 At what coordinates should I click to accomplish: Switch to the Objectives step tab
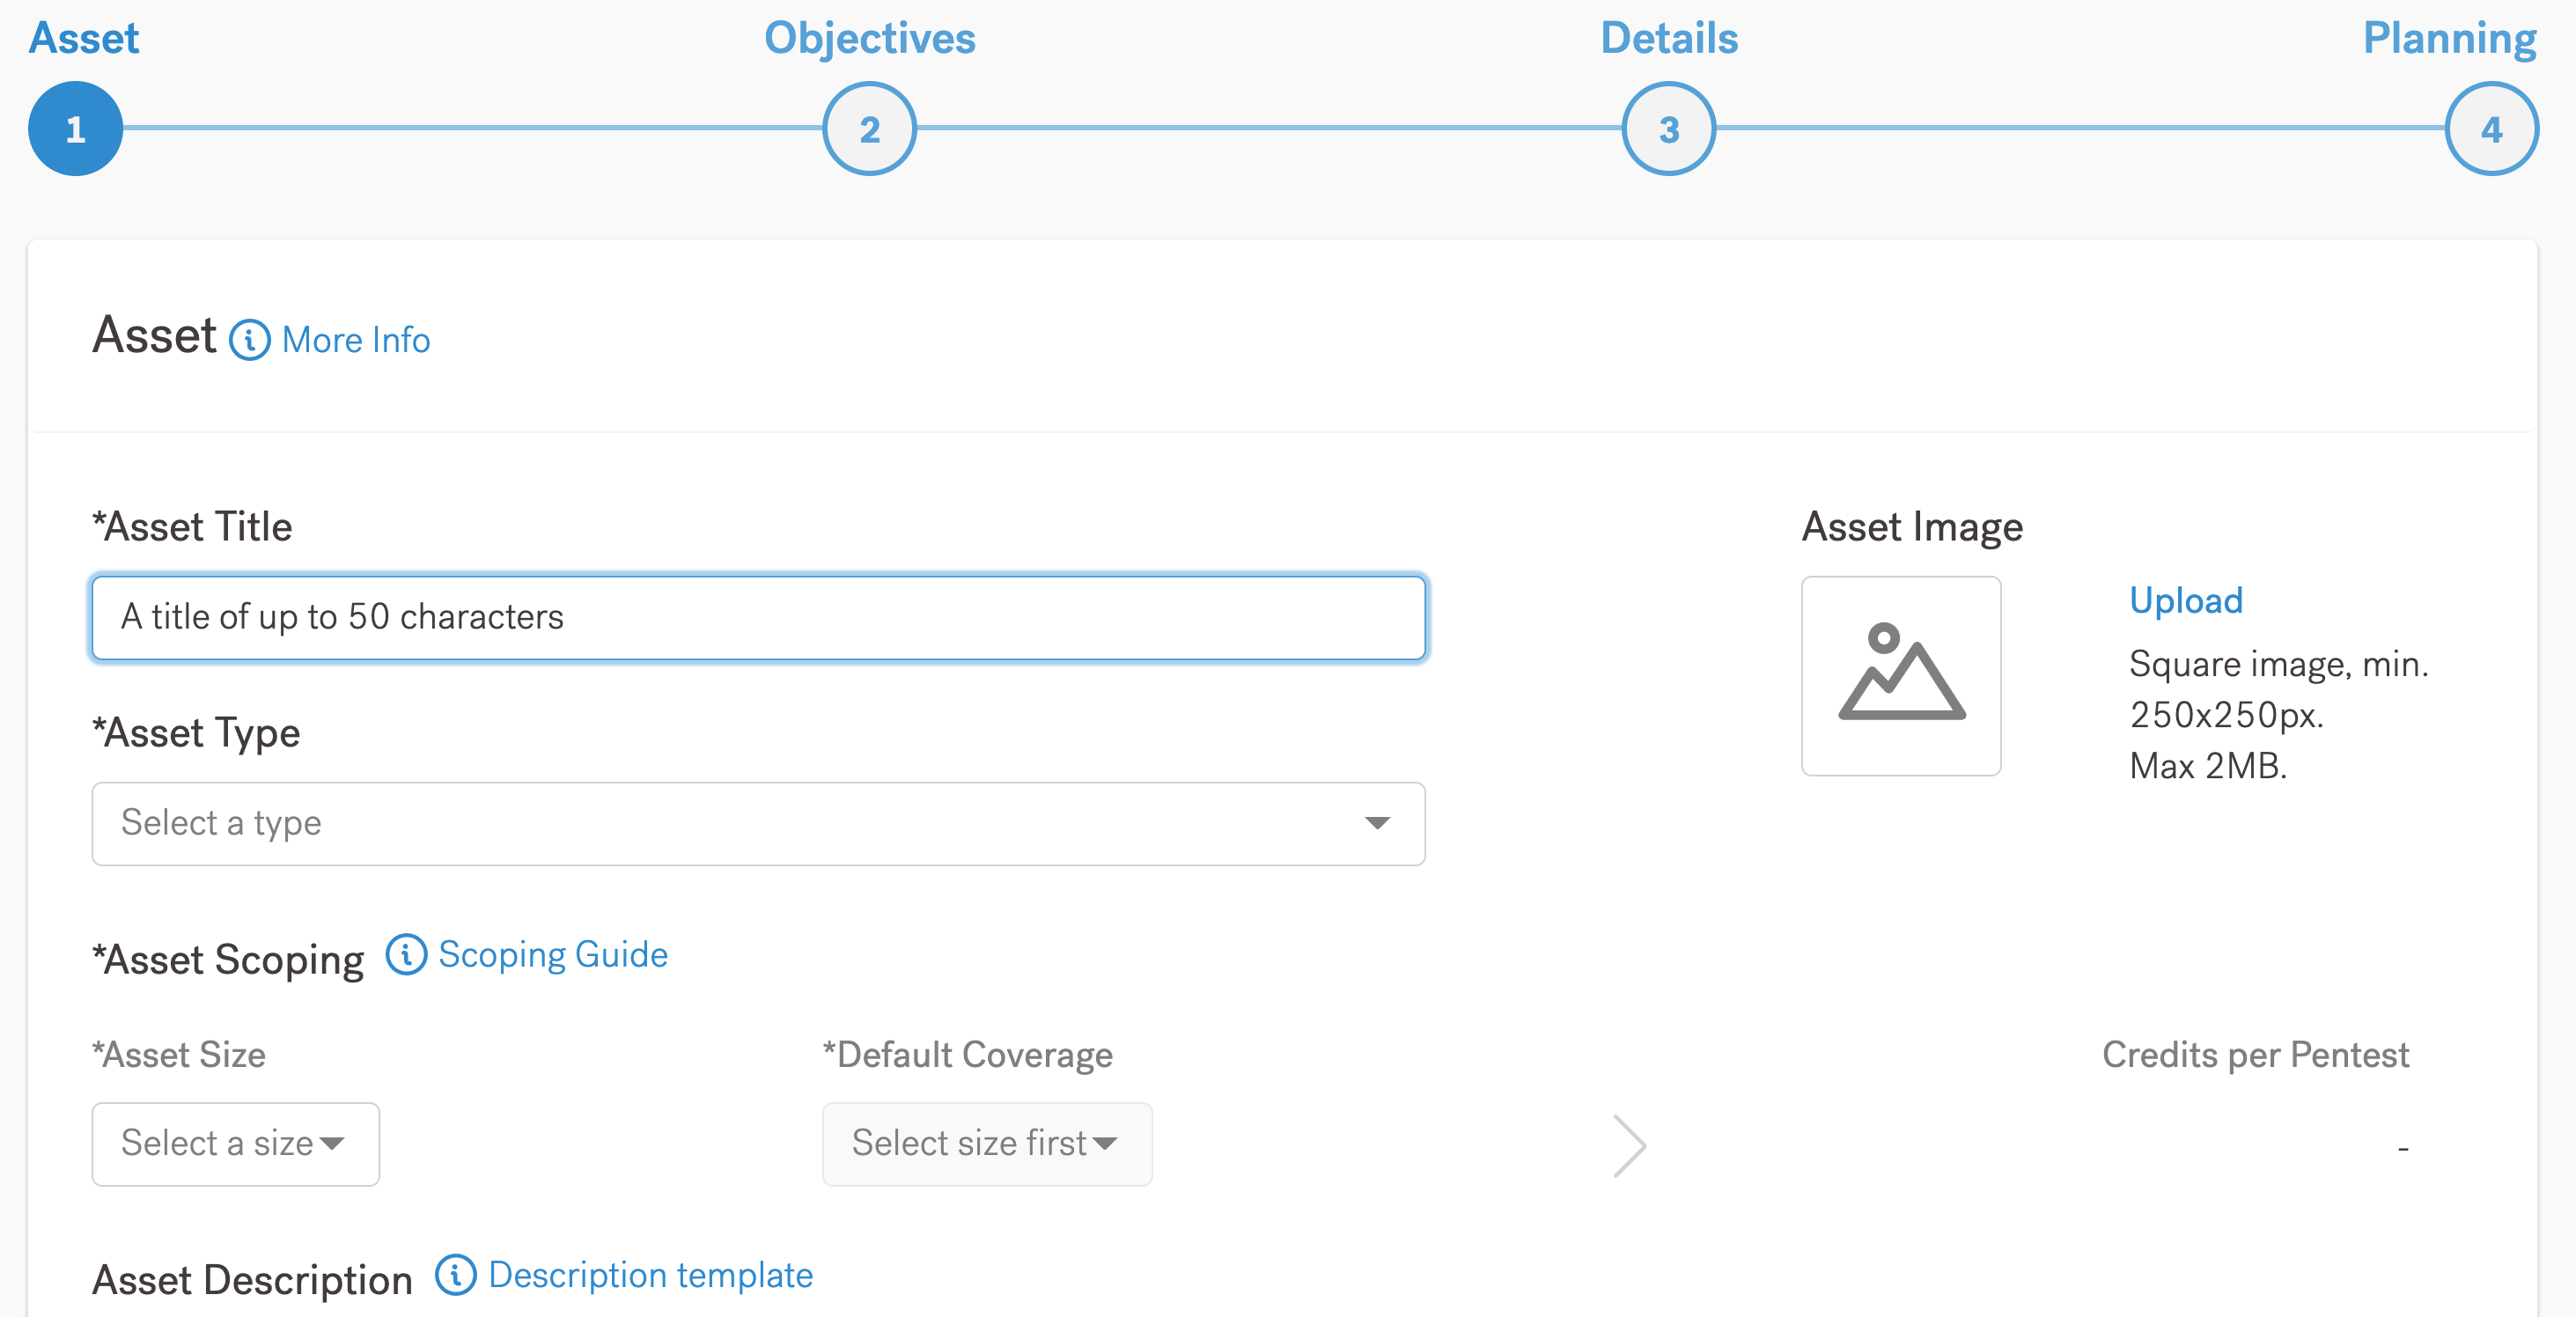pyautogui.click(x=869, y=38)
